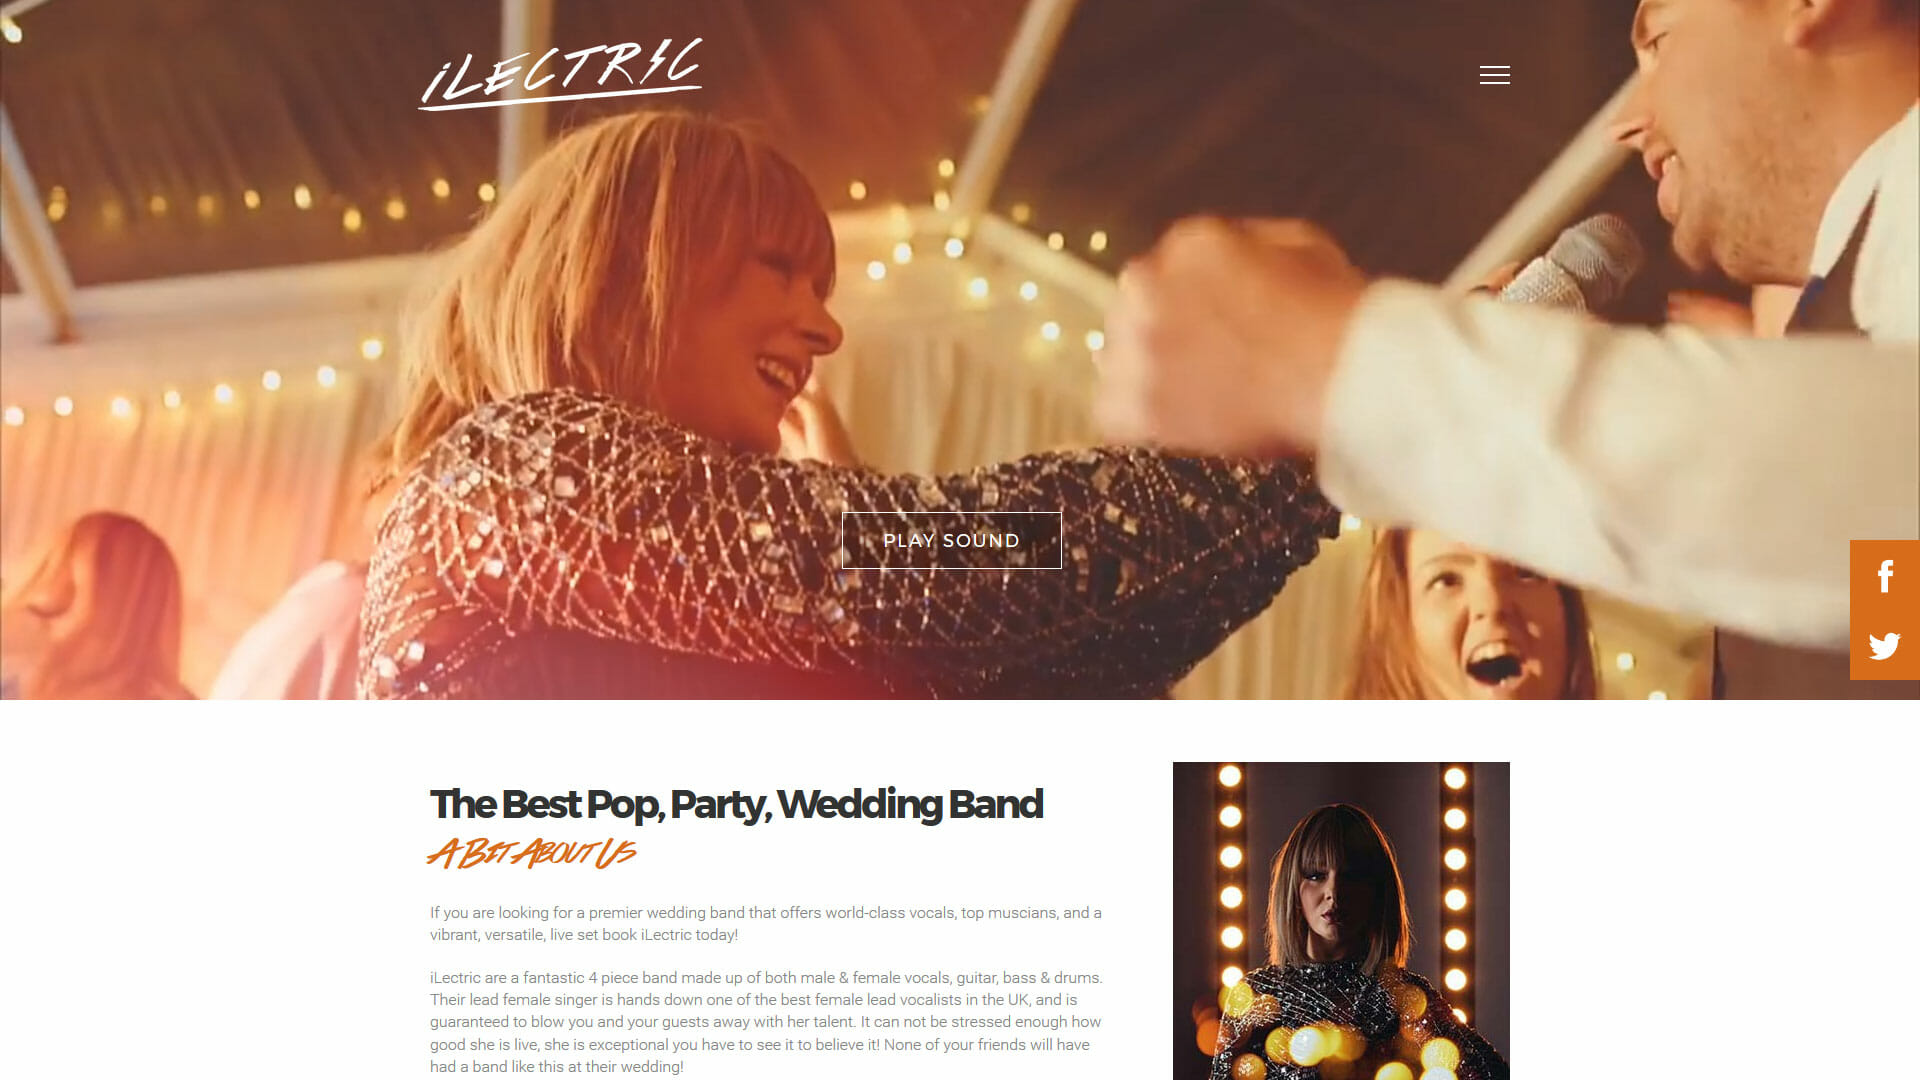Image resolution: width=1920 pixels, height=1080 pixels.
Task: Open the hamburger navigation menu
Action: click(x=1494, y=75)
